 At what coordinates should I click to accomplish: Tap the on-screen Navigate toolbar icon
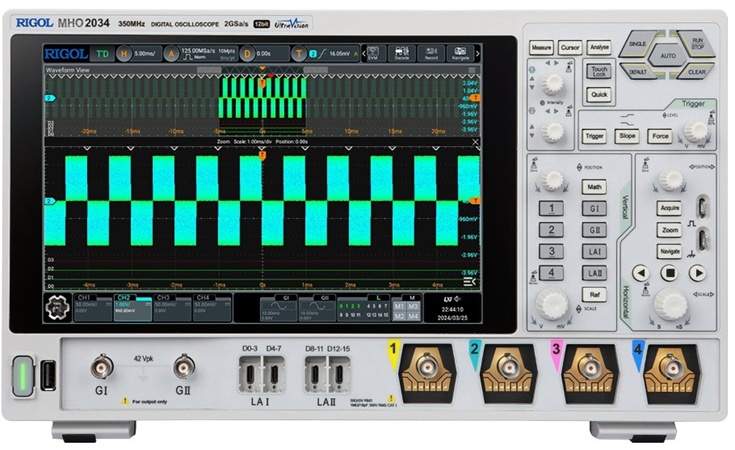(460, 53)
